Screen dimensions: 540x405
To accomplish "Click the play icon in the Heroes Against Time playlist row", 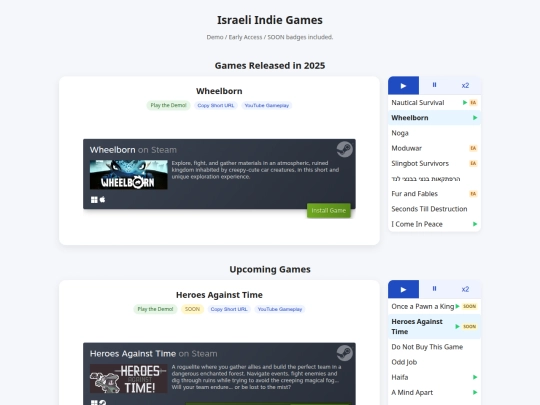I will click(457, 326).
